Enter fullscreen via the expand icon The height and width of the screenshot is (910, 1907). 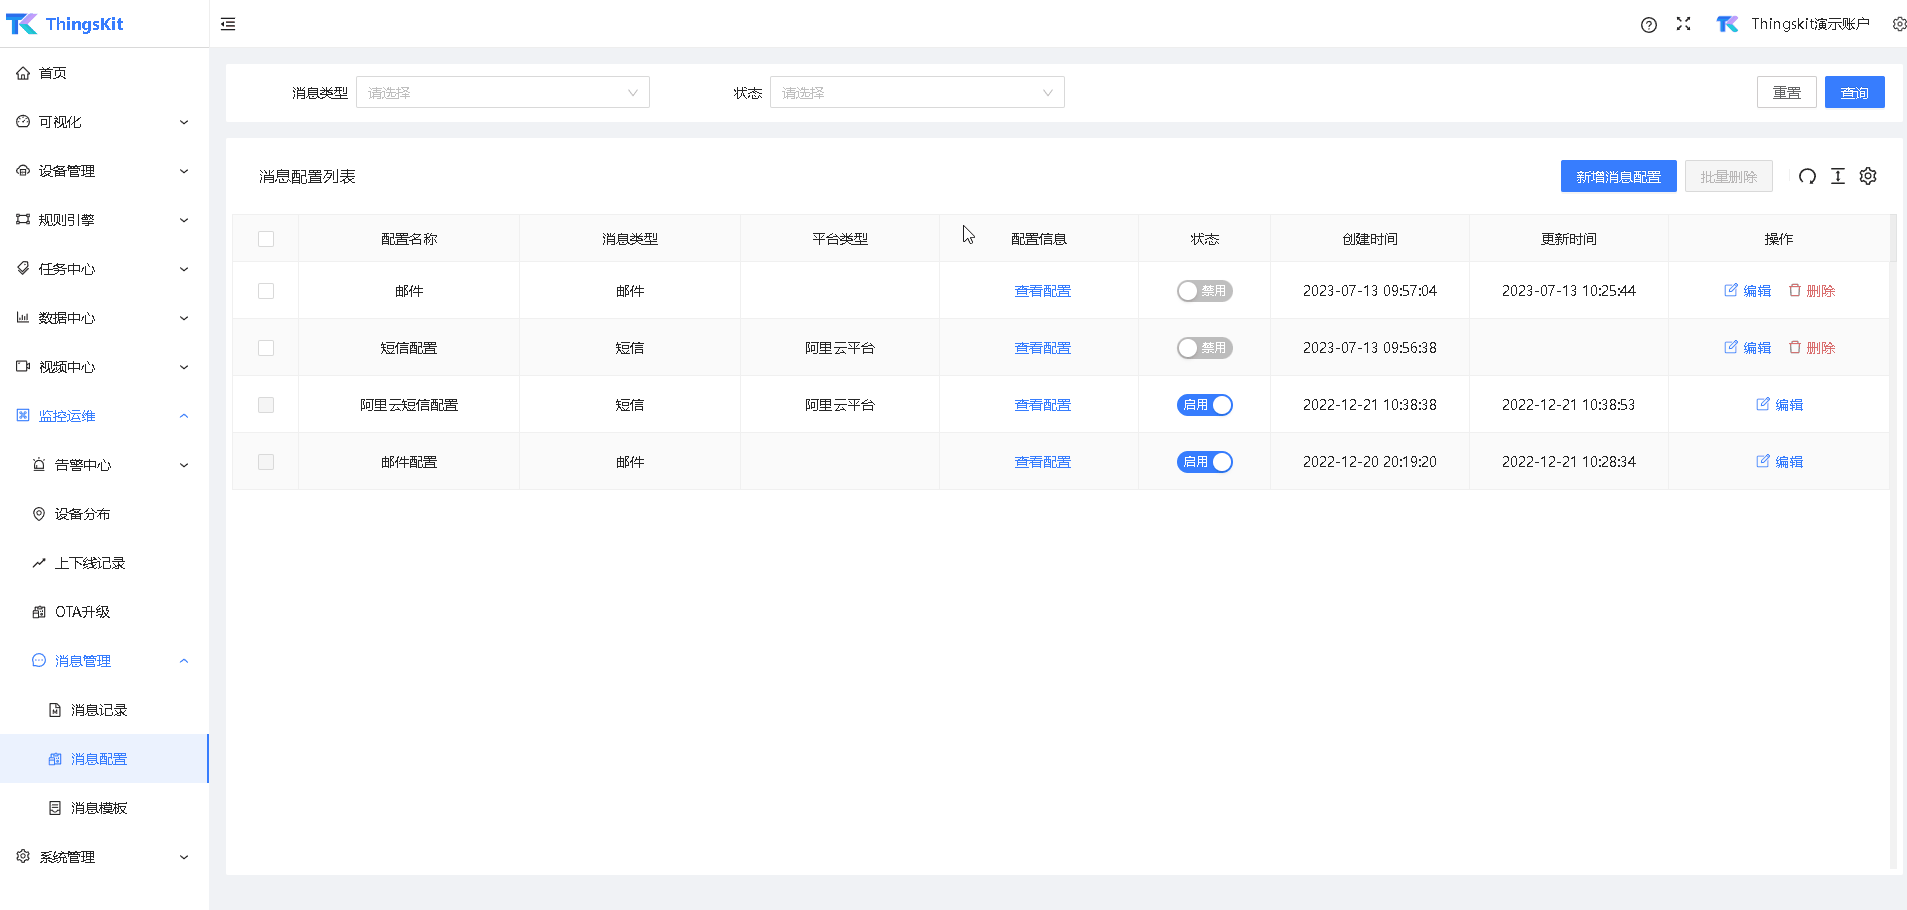[1684, 24]
